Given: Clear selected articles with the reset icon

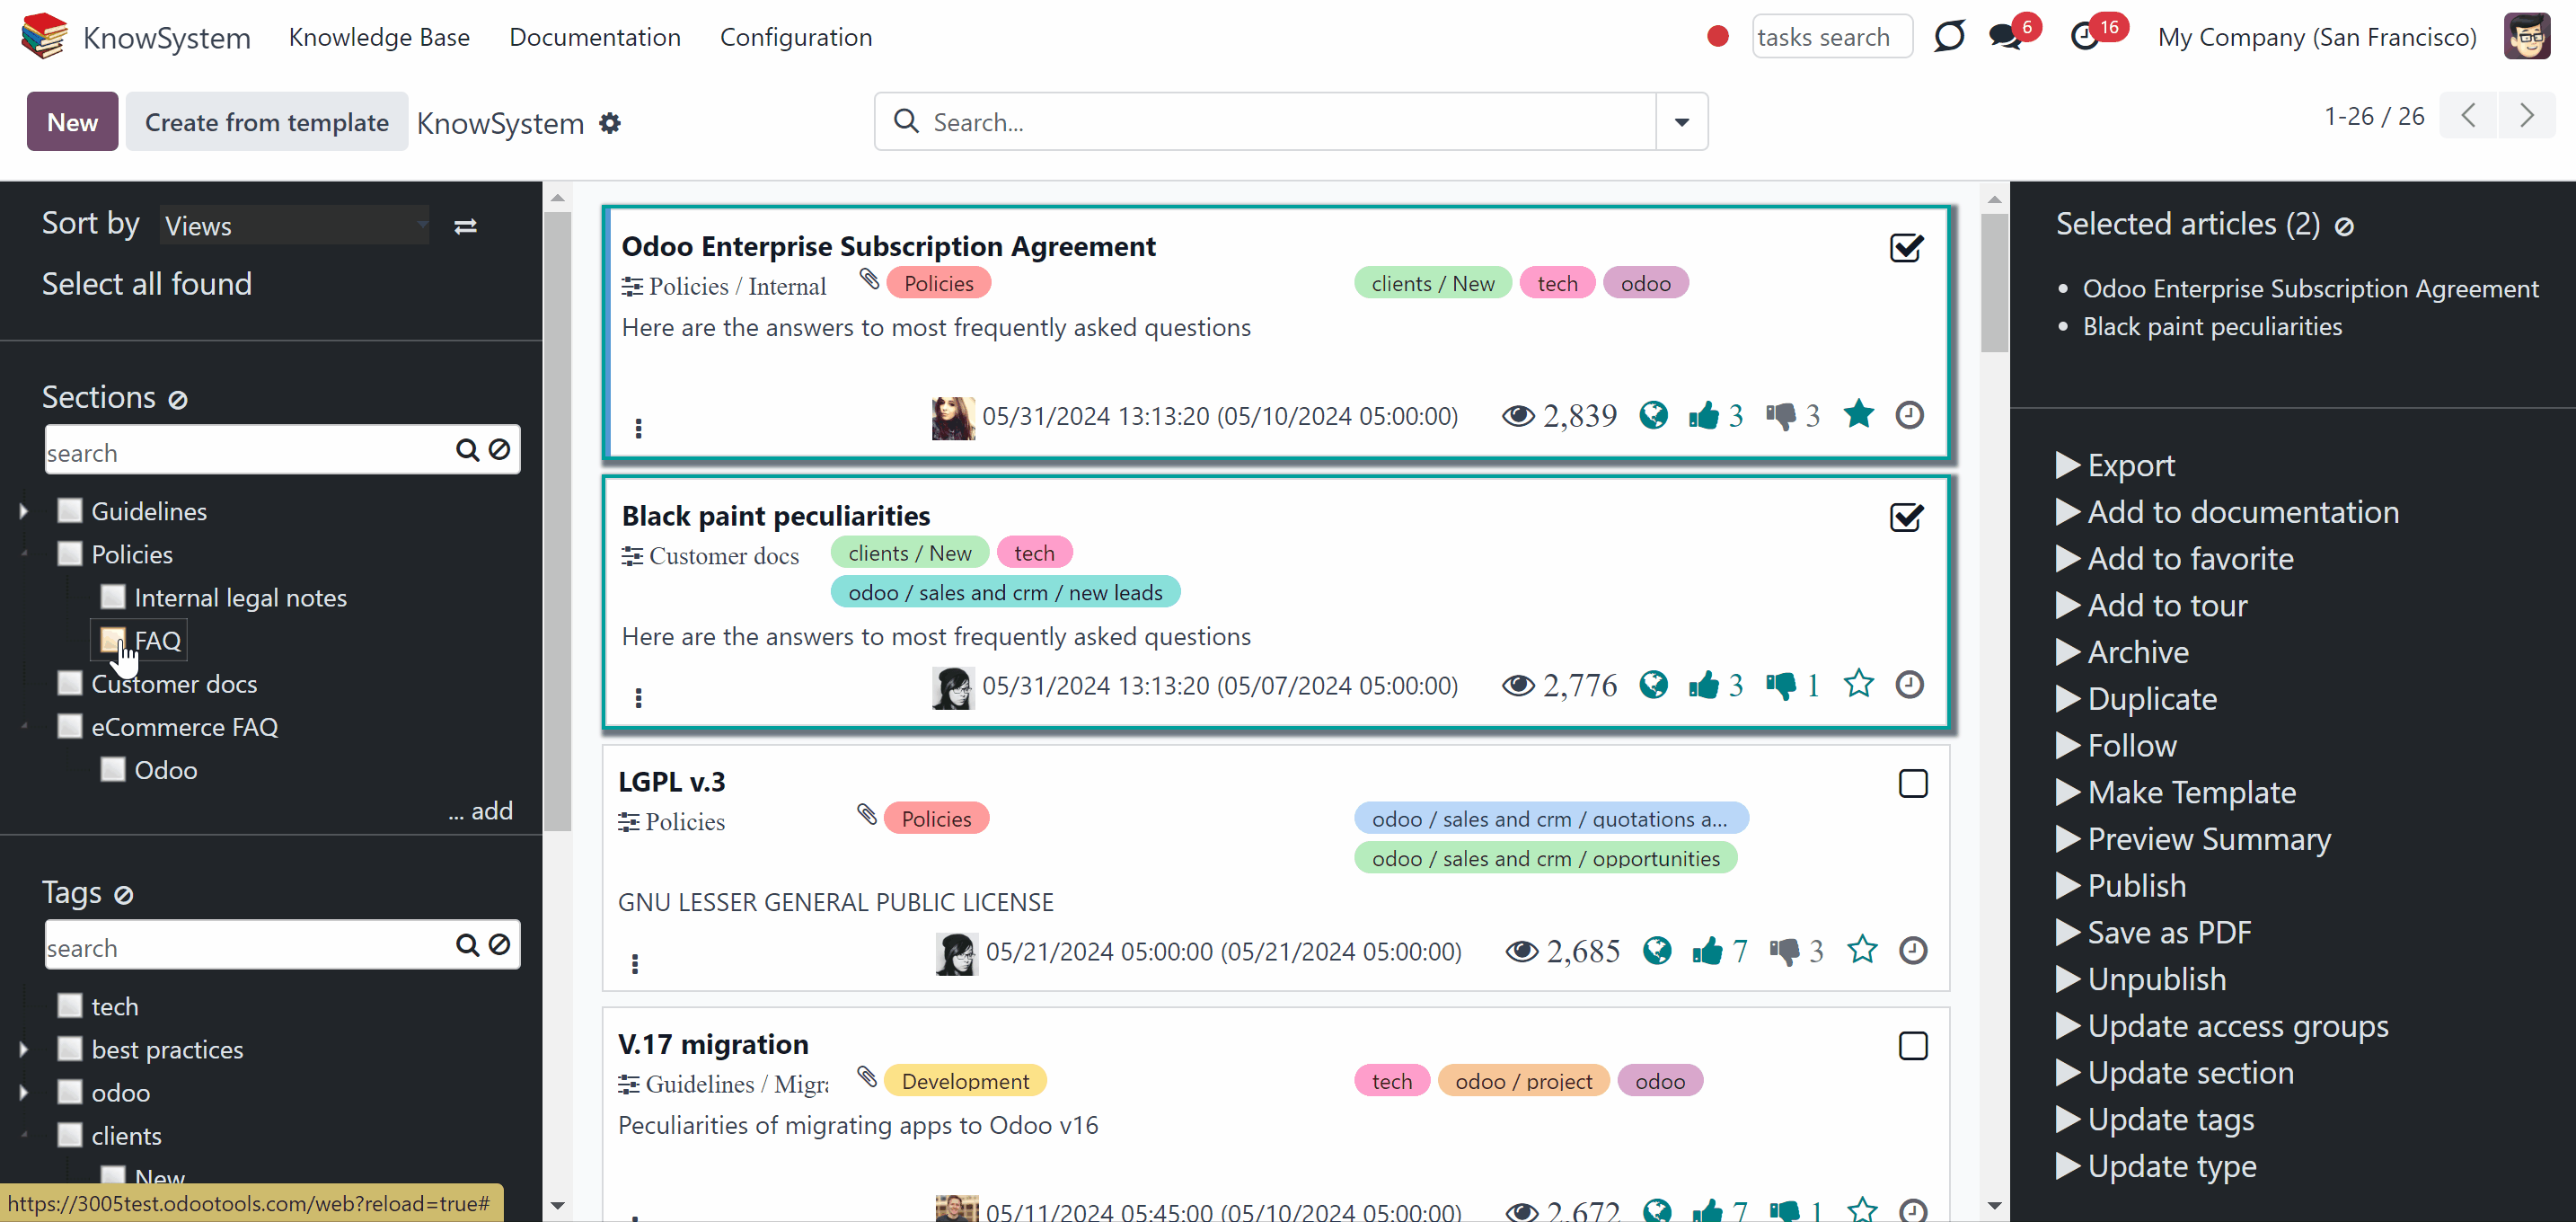Looking at the screenshot, I should (2344, 227).
